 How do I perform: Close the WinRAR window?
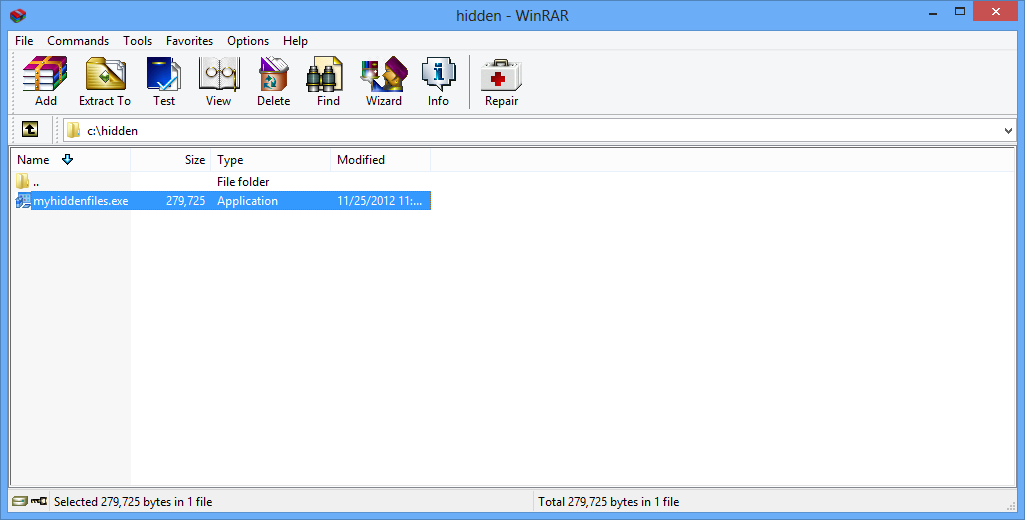996,12
